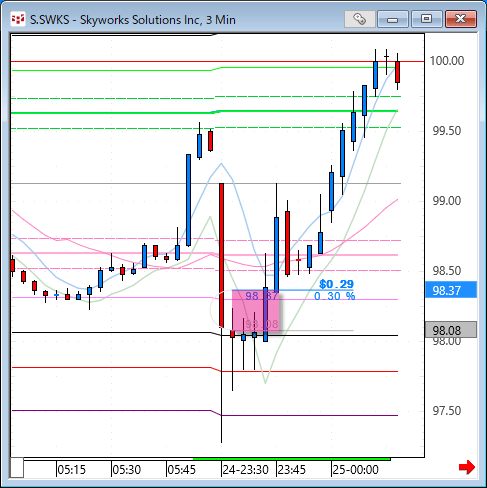This screenshot has height=488, width=487.
Task: Click the gray 98.08 price marker
Action: coord(451,330)
